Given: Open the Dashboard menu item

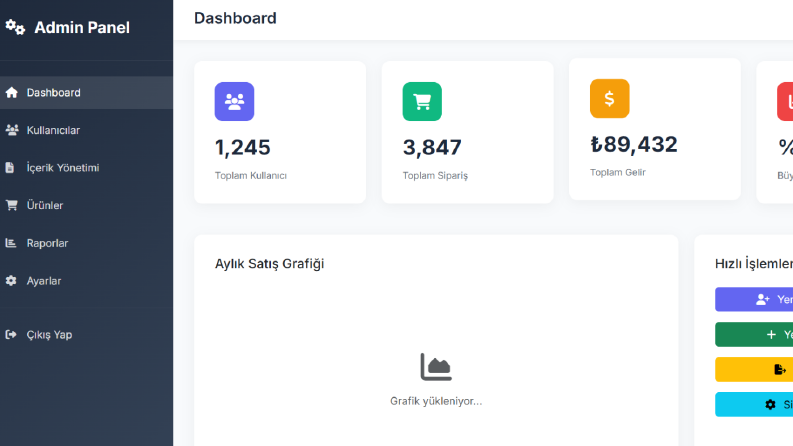Looking at the screenshot, I should [x=86, y=93].
